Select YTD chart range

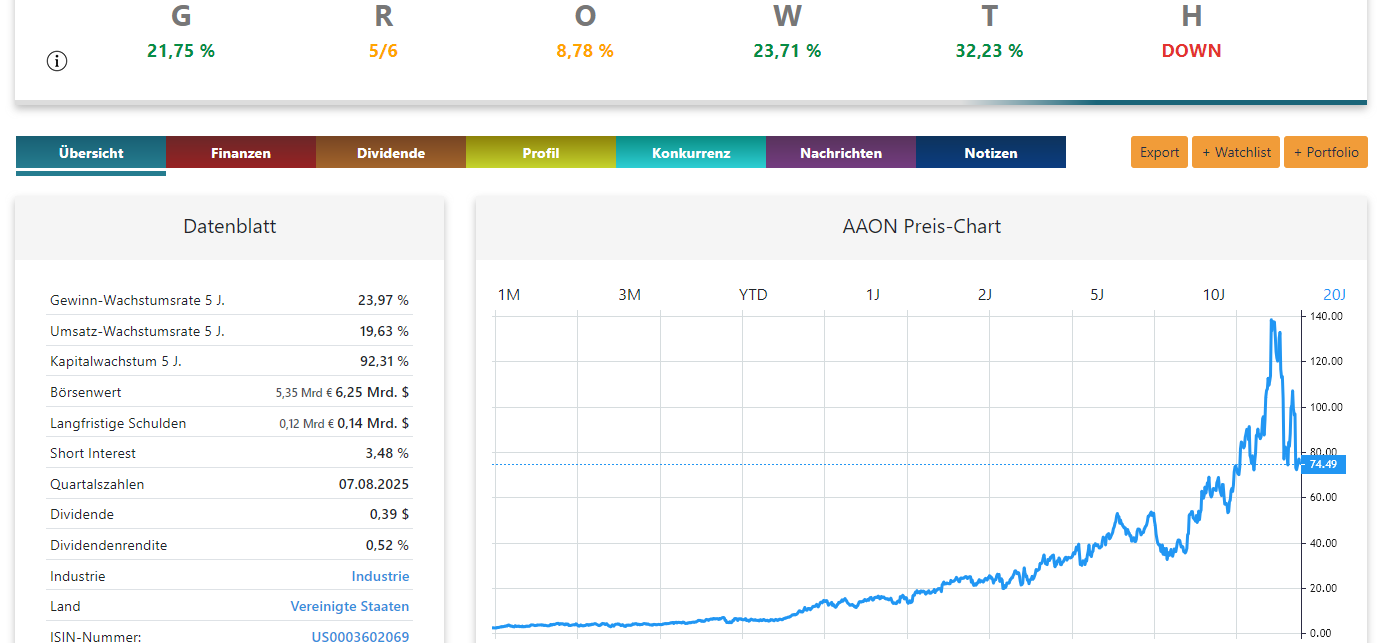[753, 294]
